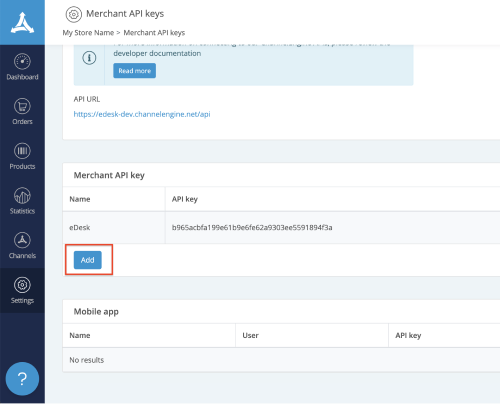Add a new Merchant API key
The height and width of the screenshot is (404, 500).
(x=88, y=260)
